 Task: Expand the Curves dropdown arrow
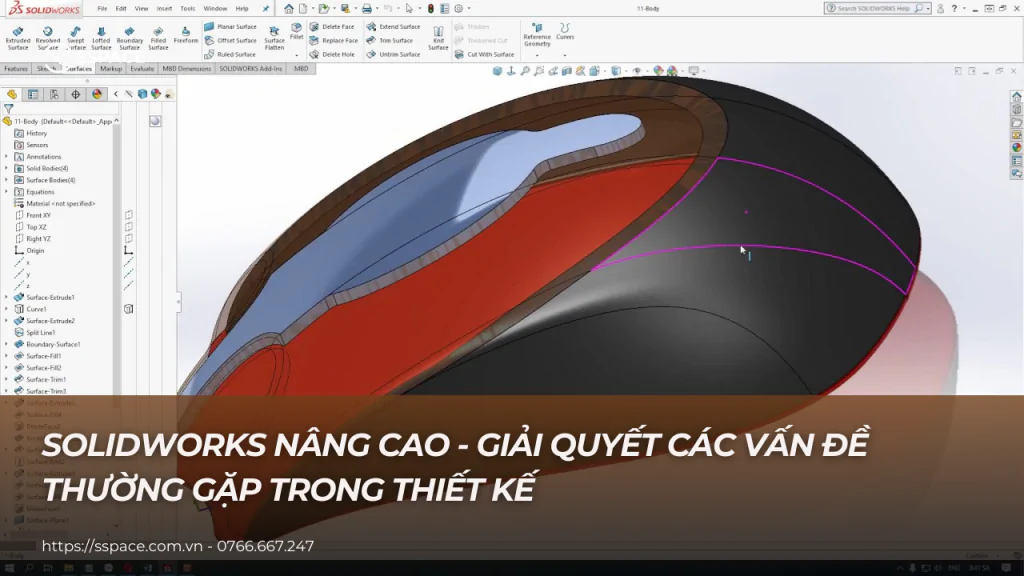click(565, 56)
